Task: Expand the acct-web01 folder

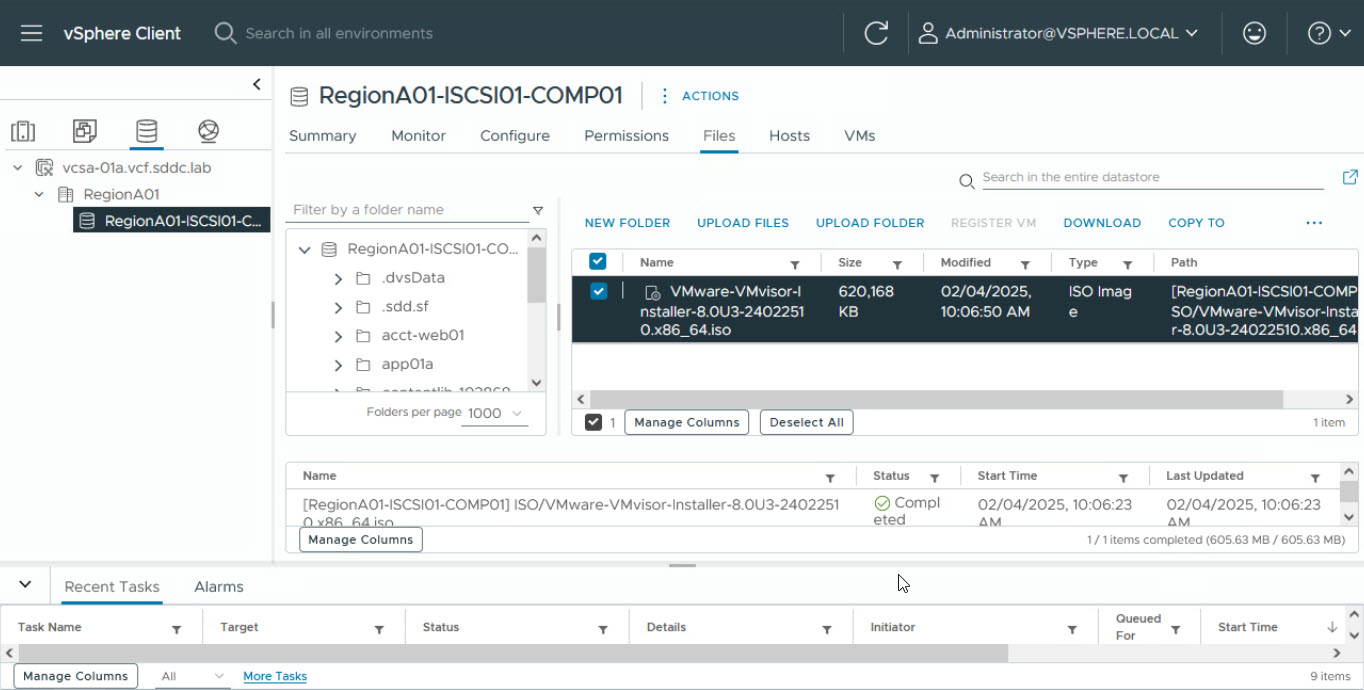Action: point(338,336)
